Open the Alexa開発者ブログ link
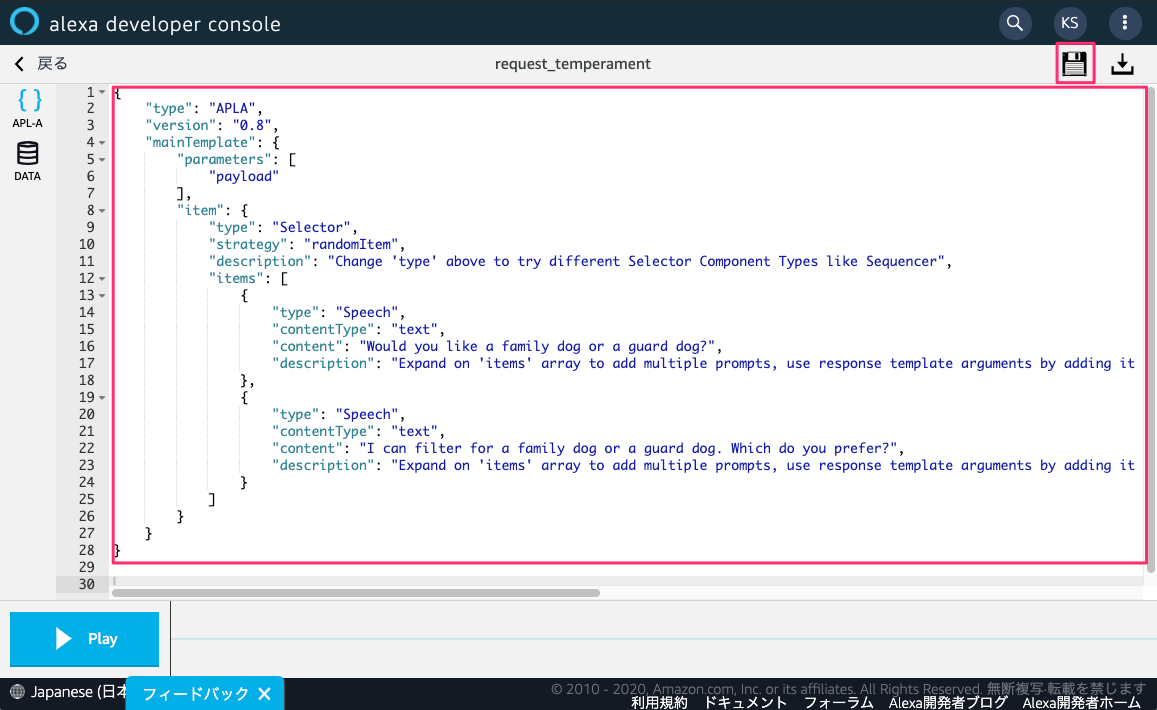Image resolution: width=1157 pixels, height=710 pixels. 947,703
